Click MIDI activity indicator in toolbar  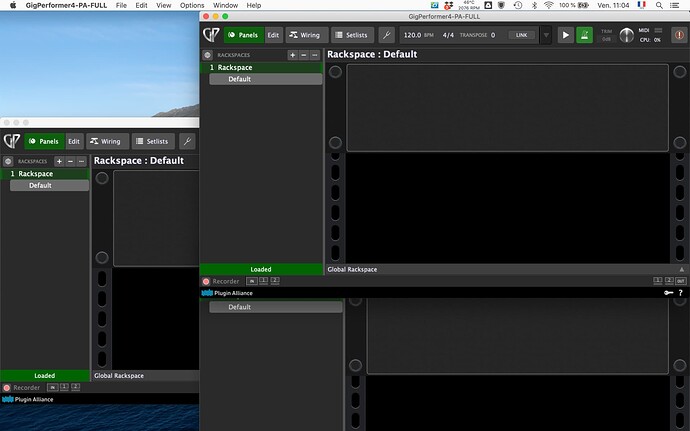point(658,30)
